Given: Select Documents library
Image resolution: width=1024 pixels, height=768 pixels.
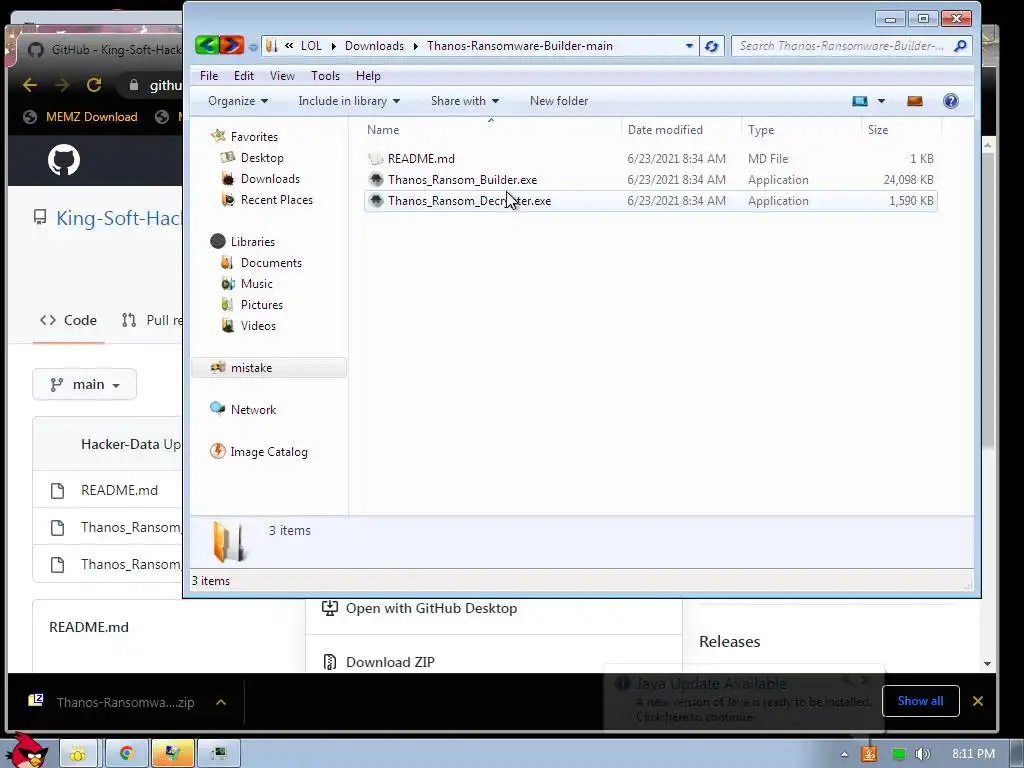Looking at the screenshot, I should [271, 263].
